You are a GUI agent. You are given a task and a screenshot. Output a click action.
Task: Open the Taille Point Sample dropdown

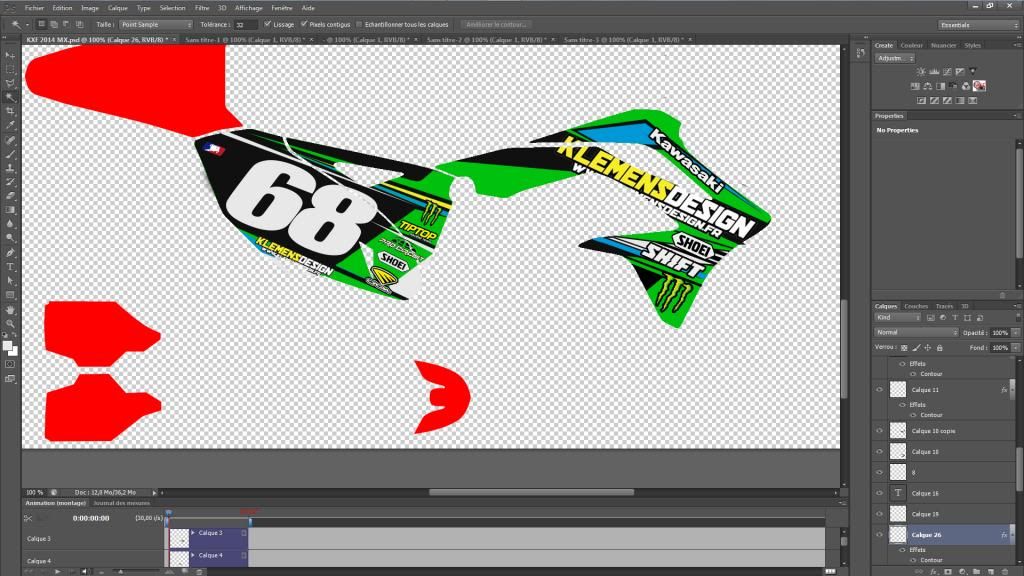point(157,24)
